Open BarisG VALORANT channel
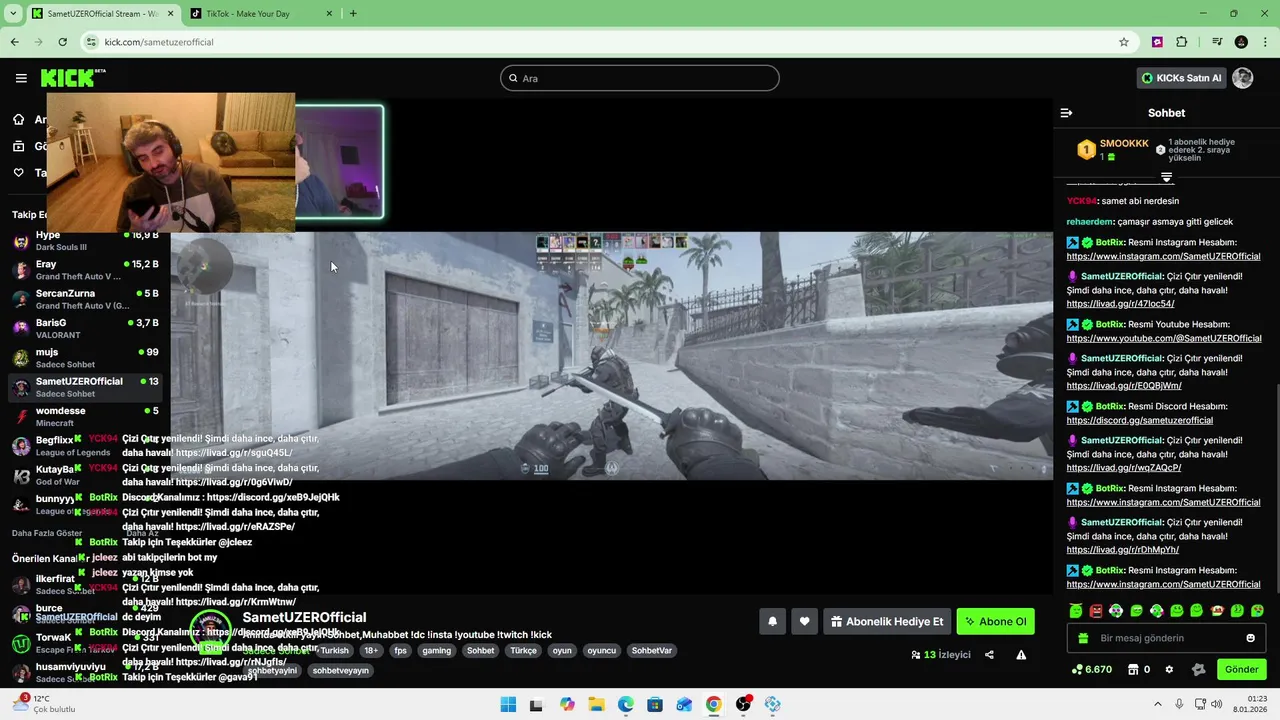Screen dimensions: 1280x720 (85, 328)
